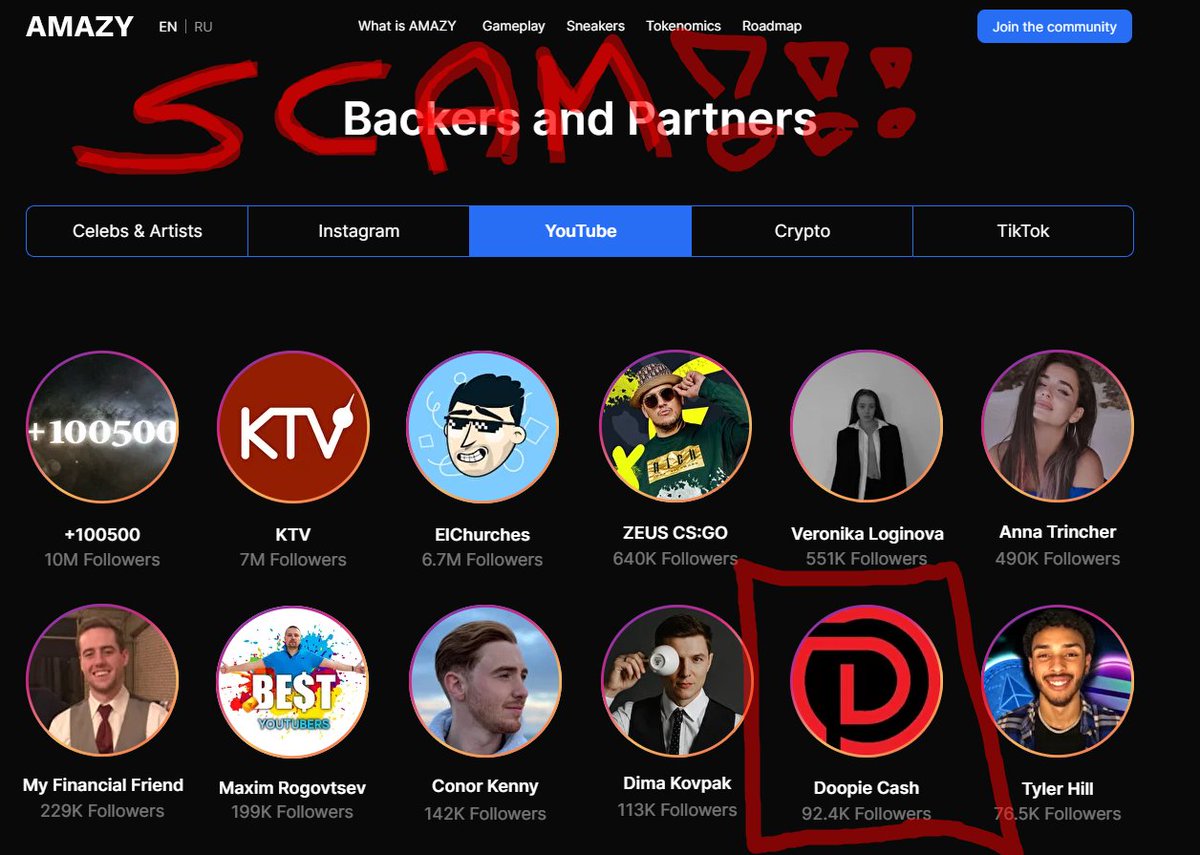The width and height of the screenshot is (1200, 855).
Task: Click My Financial Friend name
Action: [103, 785]
